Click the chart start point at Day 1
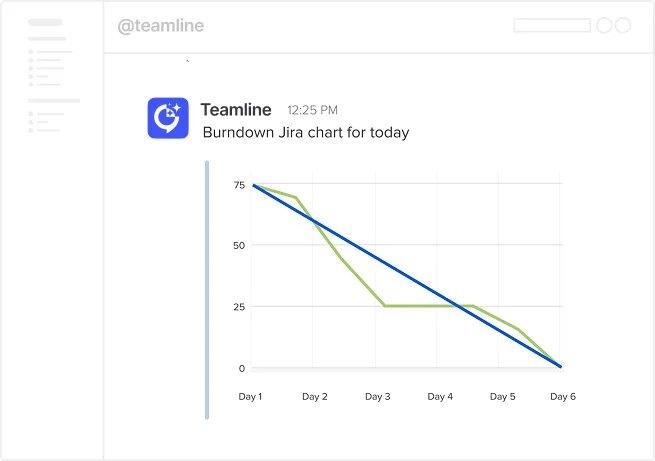The image size is (655, 461). click(x=254, y=185)
